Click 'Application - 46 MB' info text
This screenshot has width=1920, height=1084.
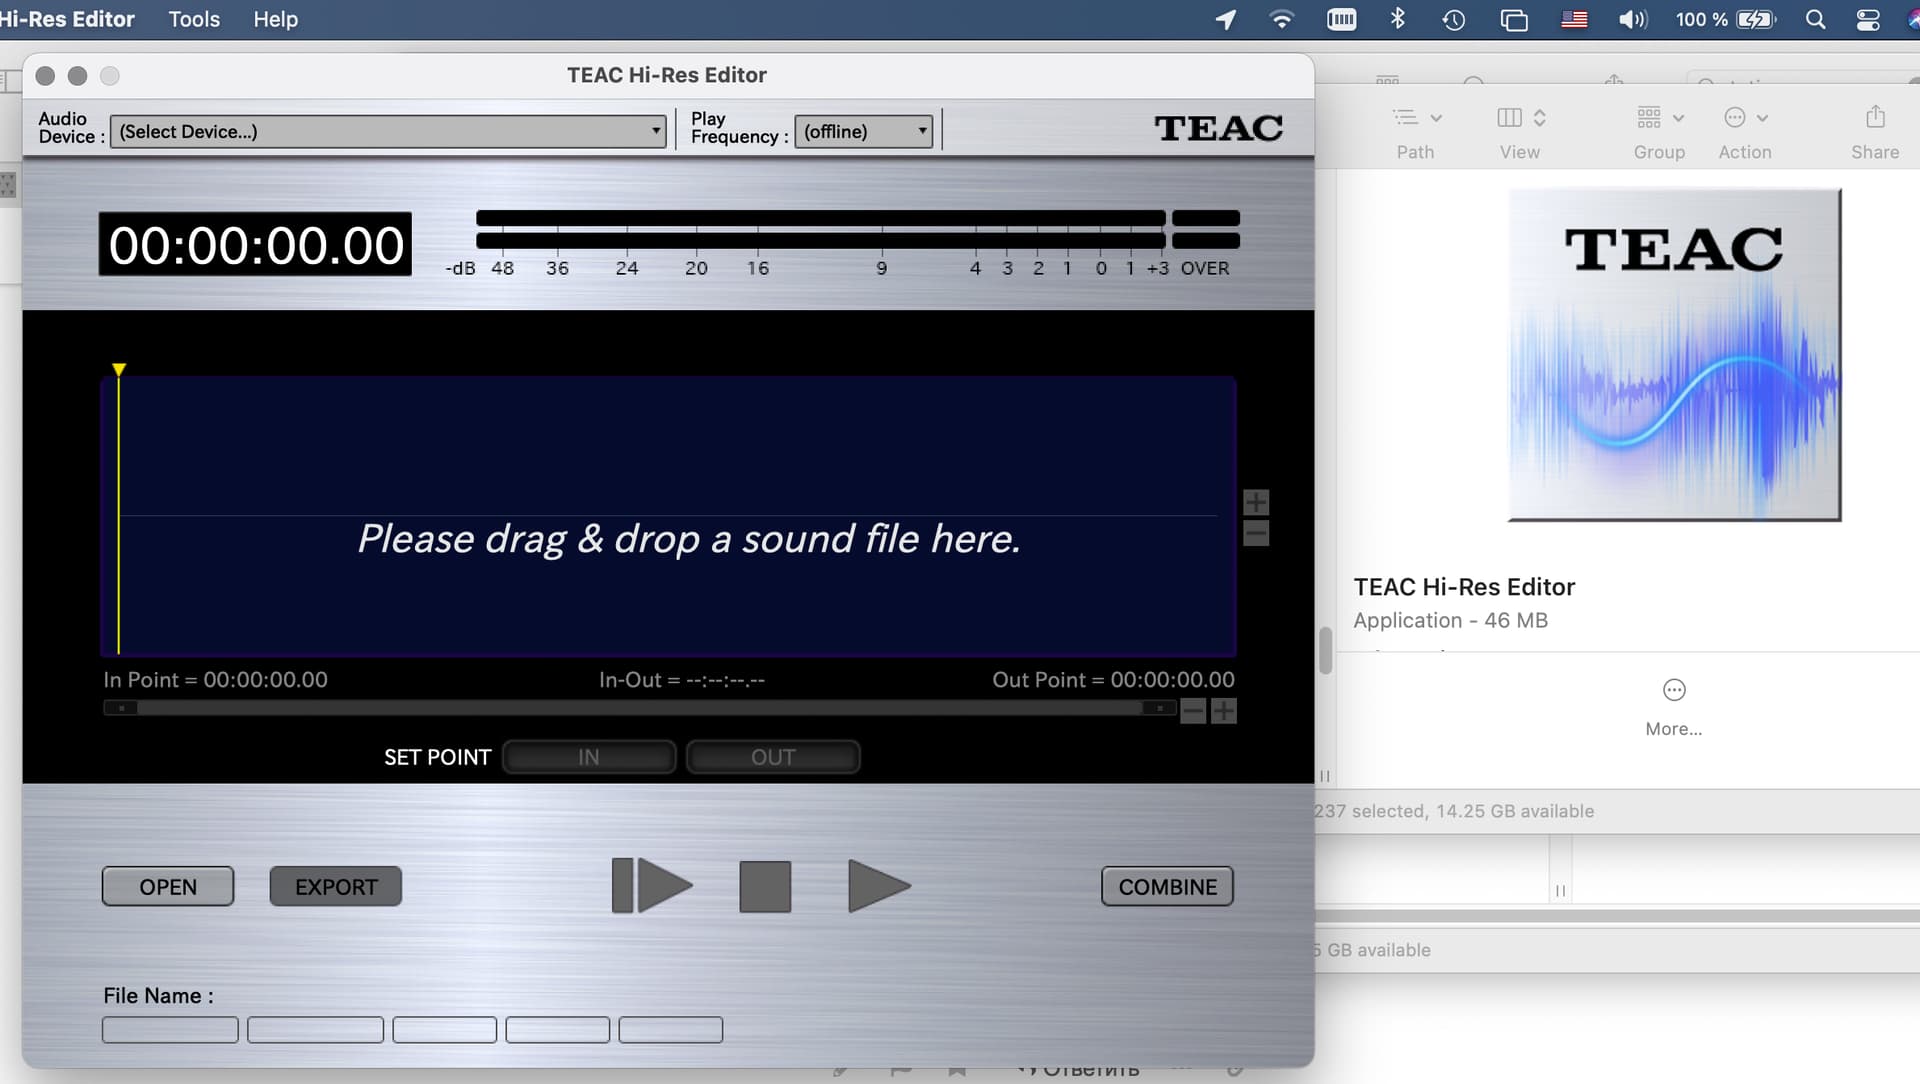coord(1450,620)
